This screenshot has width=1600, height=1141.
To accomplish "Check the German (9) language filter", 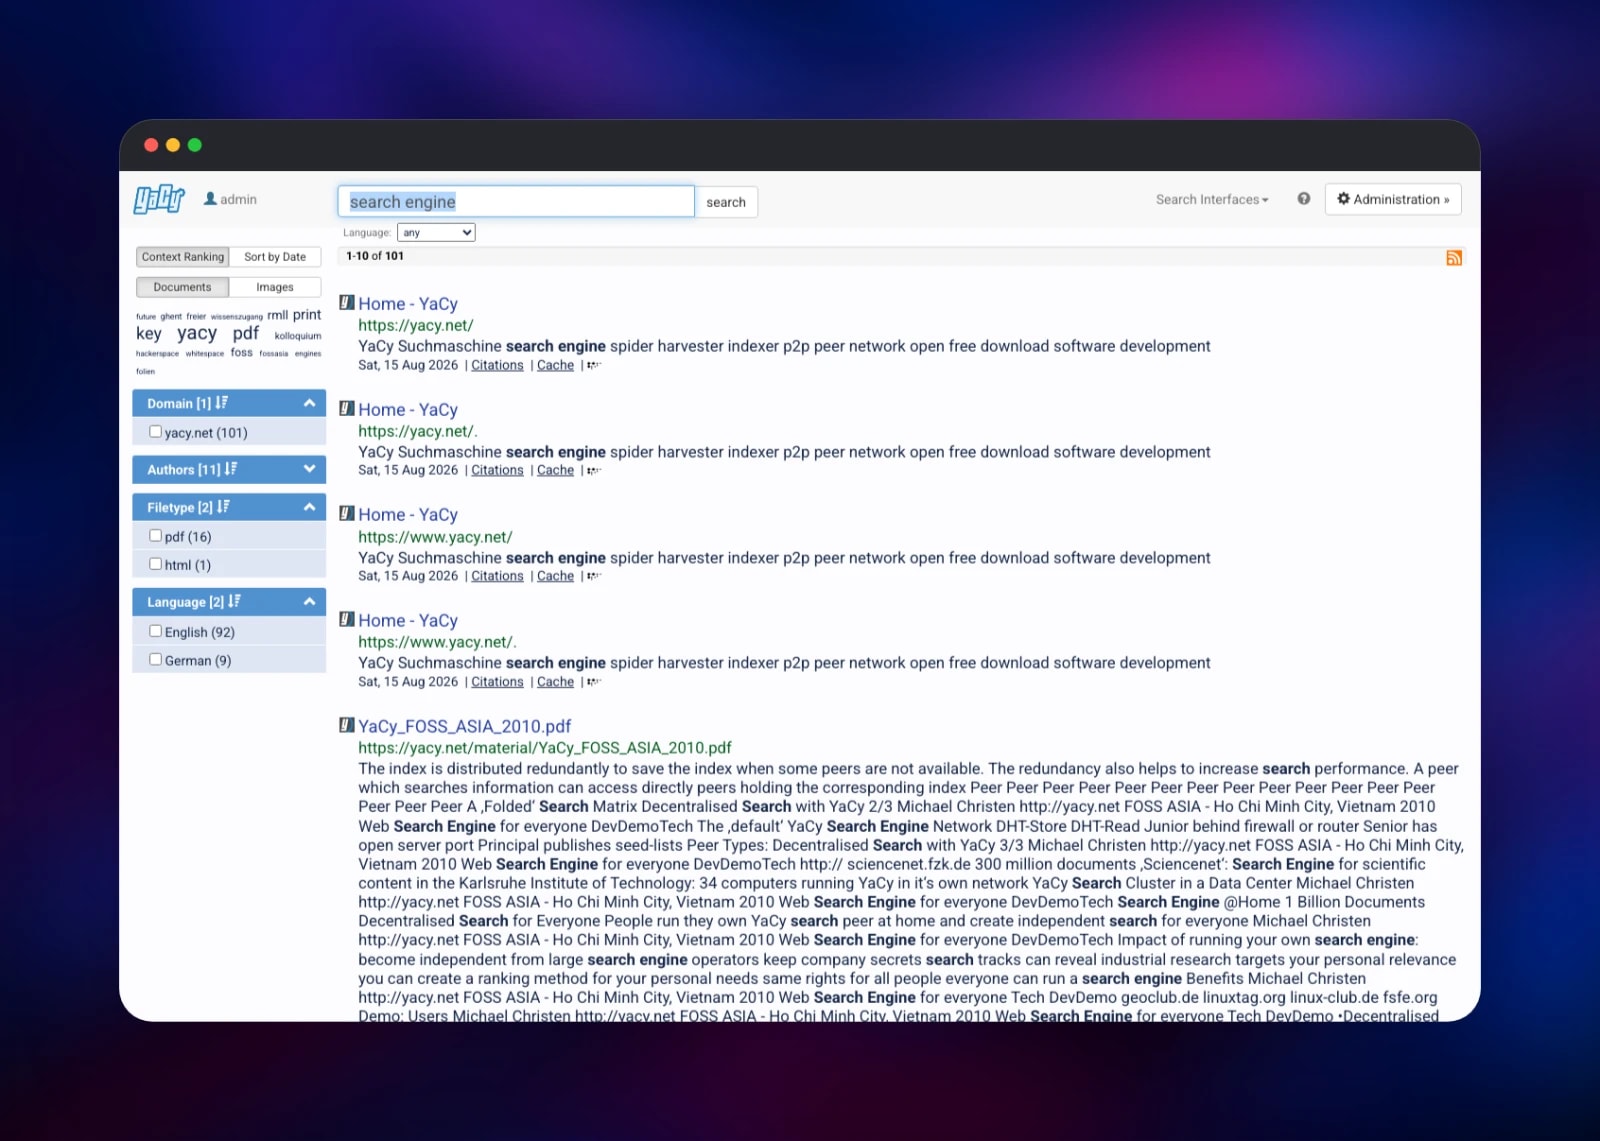I will coord(155,659).
